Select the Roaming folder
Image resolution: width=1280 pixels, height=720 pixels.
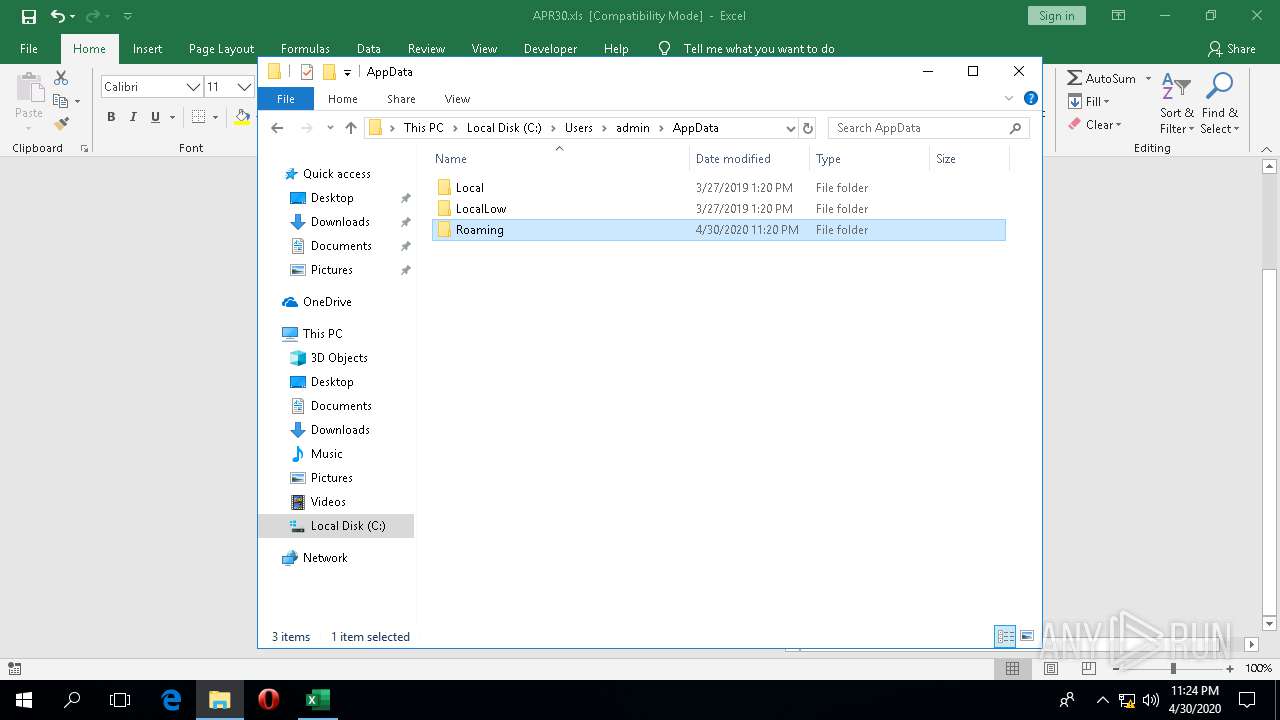(x=718, y=230)
